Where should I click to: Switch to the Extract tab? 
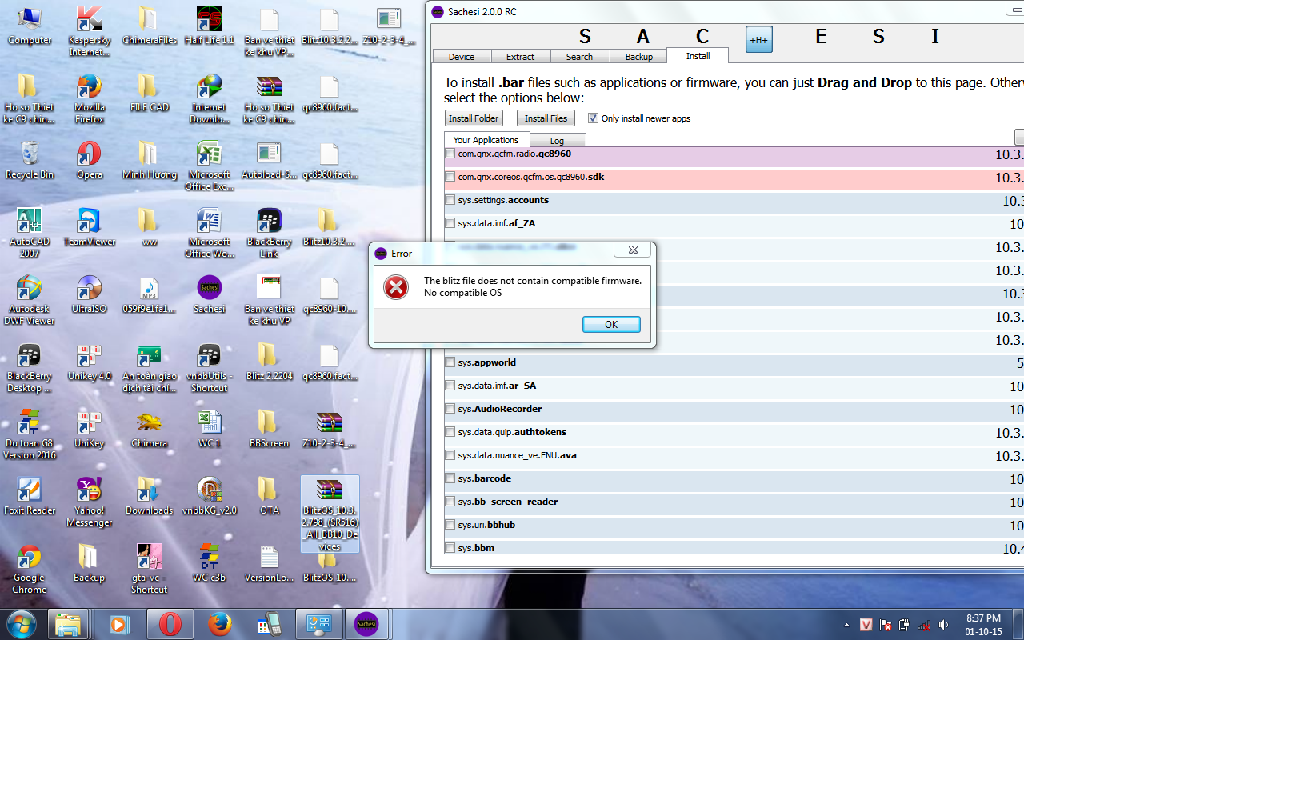[x=520, y=57]
